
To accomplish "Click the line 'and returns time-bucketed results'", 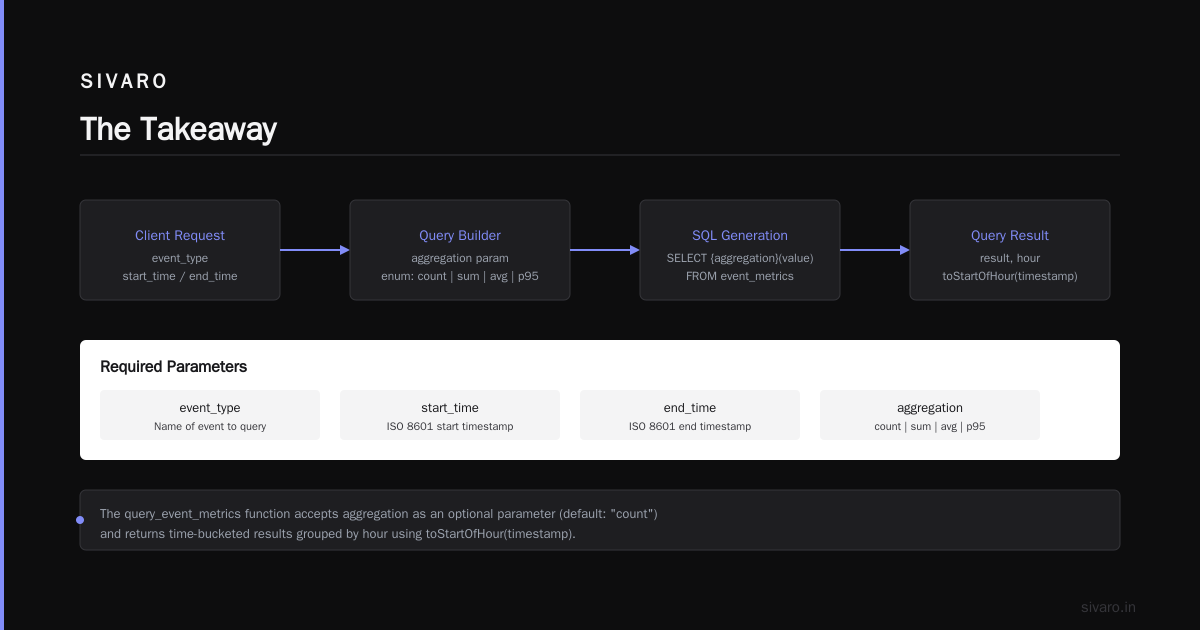I will (338, 534).
